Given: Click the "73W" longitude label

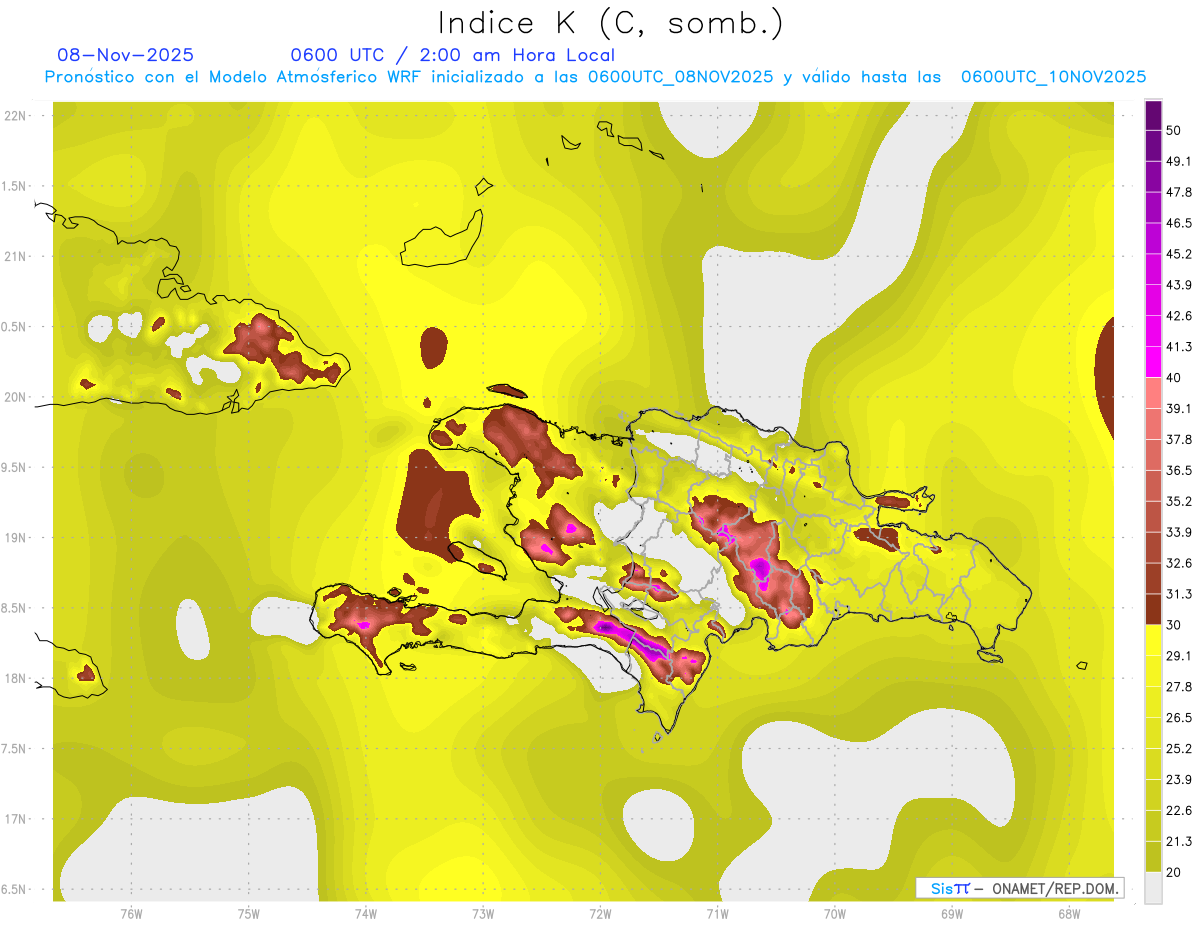Looking at the screenshot, I should click(x=483, y=914).
